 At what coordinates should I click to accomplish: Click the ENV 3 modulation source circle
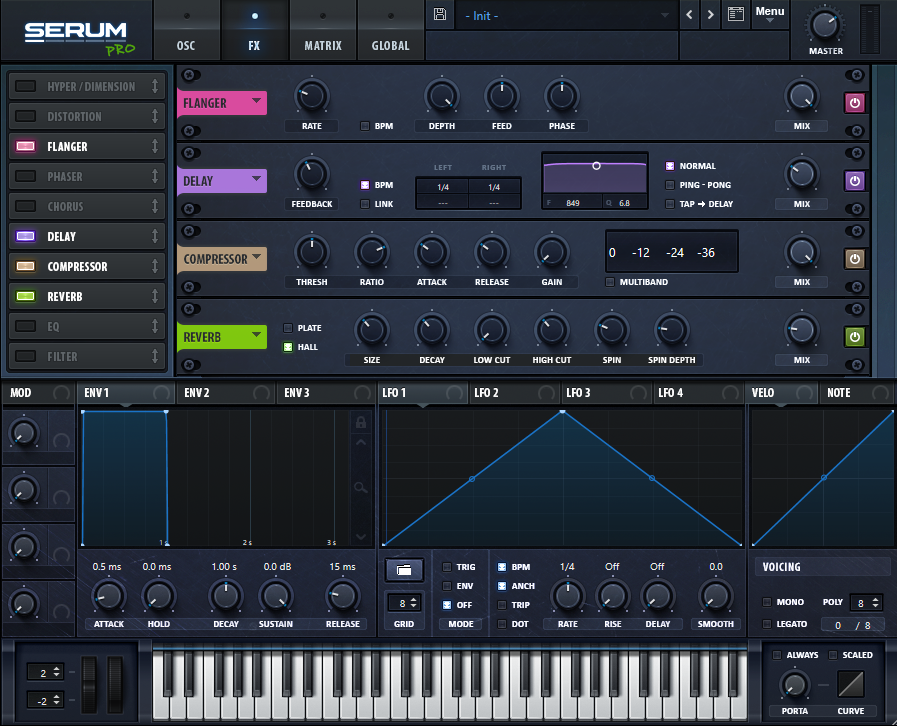[x=362, y=393]
